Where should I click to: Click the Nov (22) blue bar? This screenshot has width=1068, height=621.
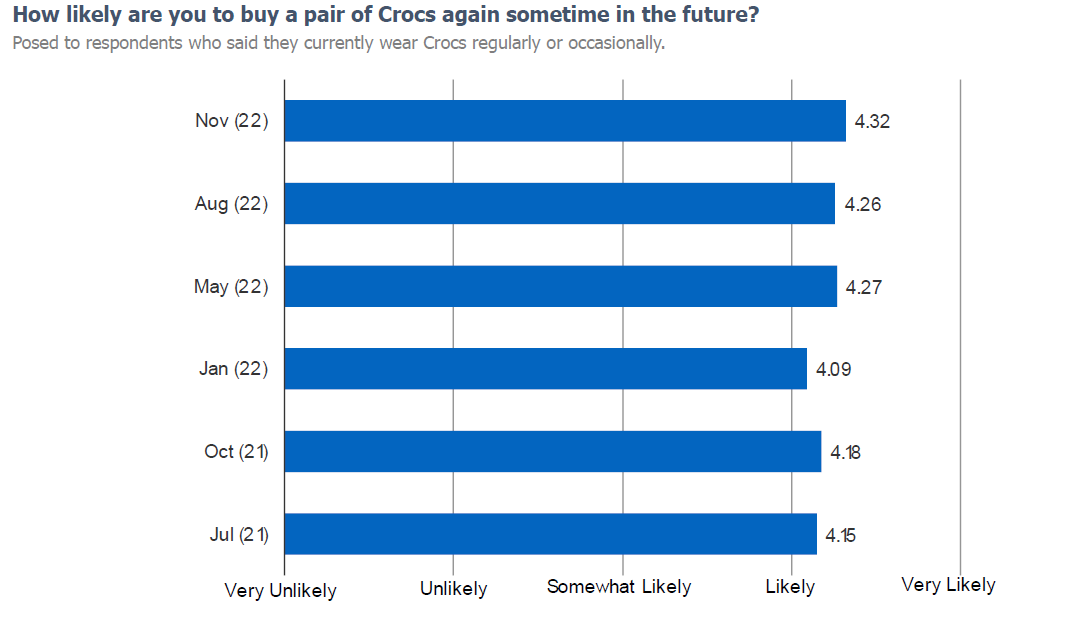coord(565,121)
